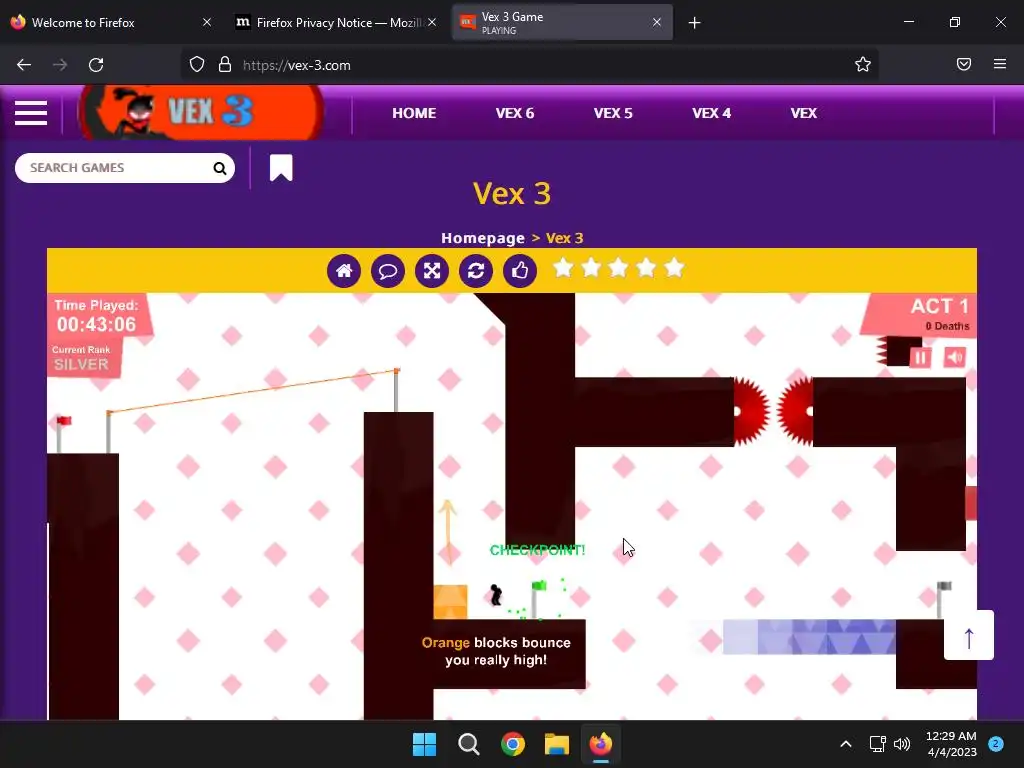Rate the game three stars

(618, 268)
